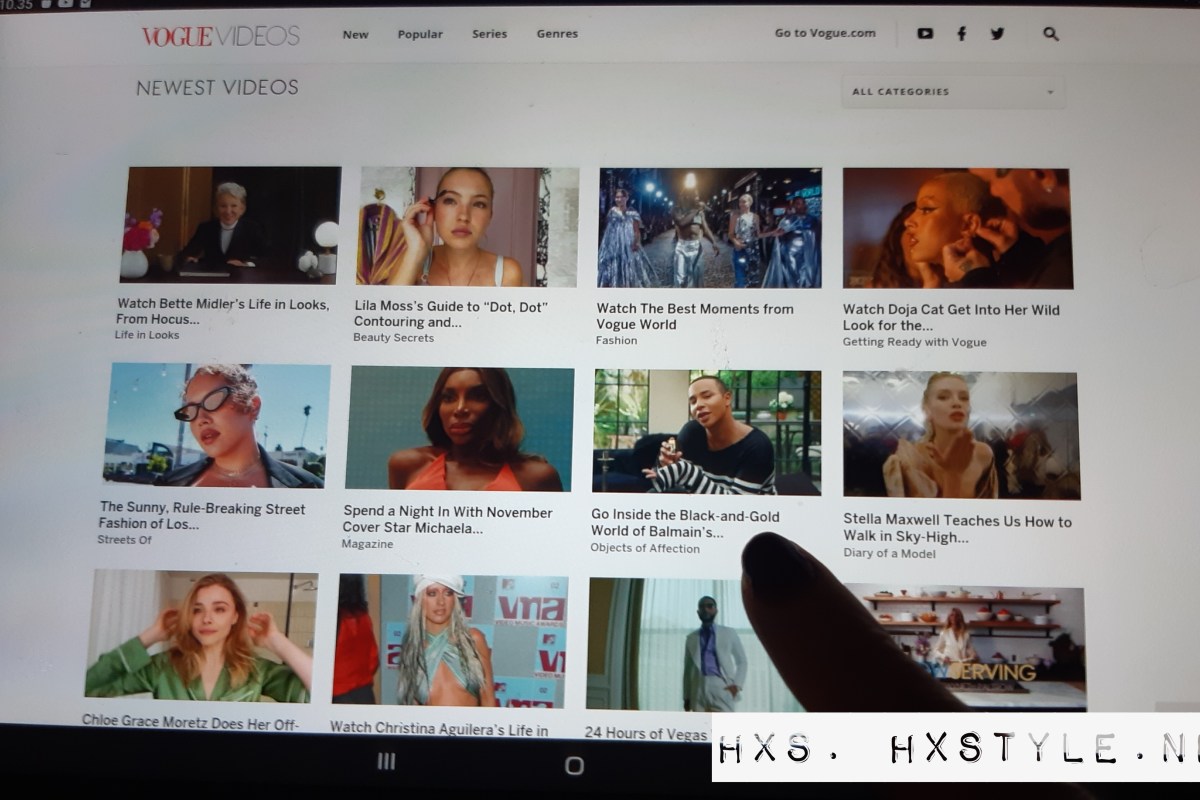Open Stella Maxwell sky-high heels title

[956, 529]
